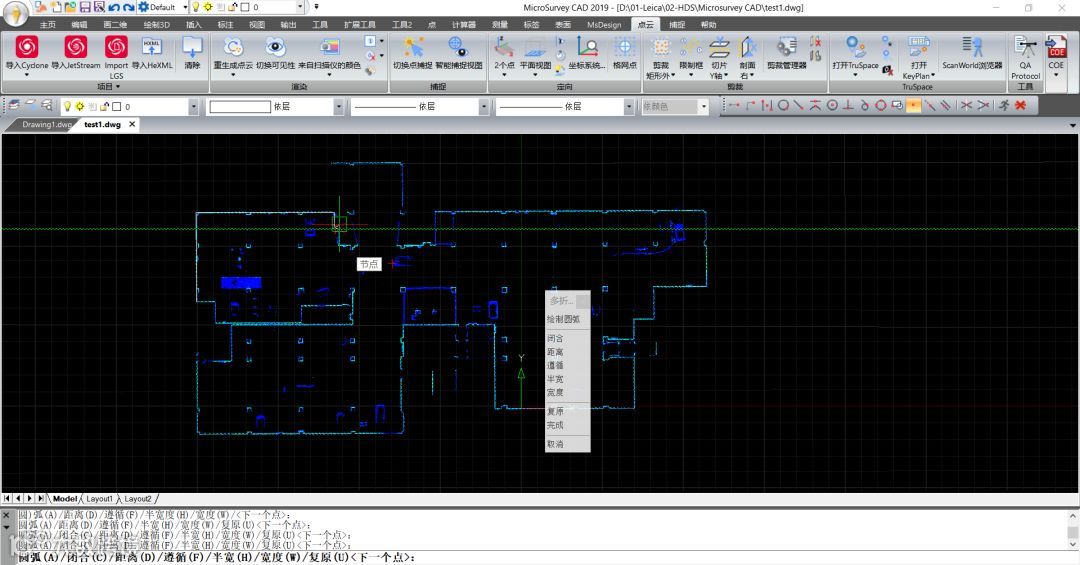Close the test1.dwg document tab
This screenshot has width=1080, height=565.
pos(132,125)
